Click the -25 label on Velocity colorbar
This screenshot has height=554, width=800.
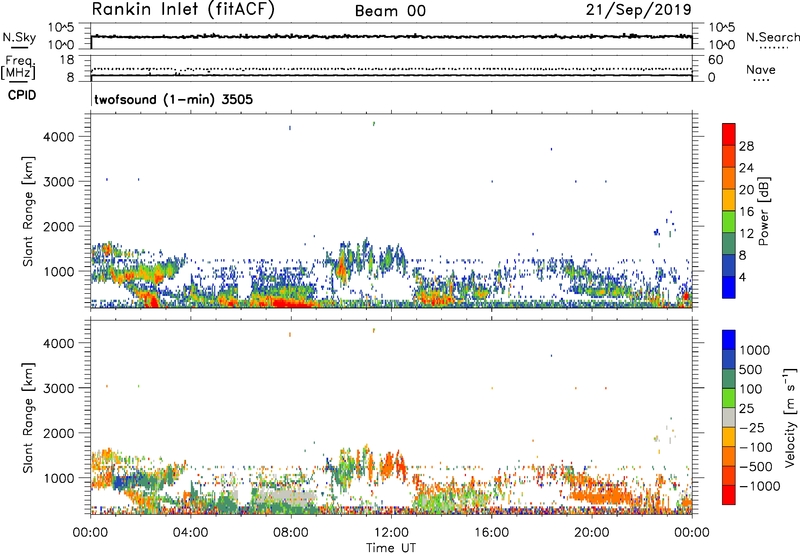click(751, 428)
